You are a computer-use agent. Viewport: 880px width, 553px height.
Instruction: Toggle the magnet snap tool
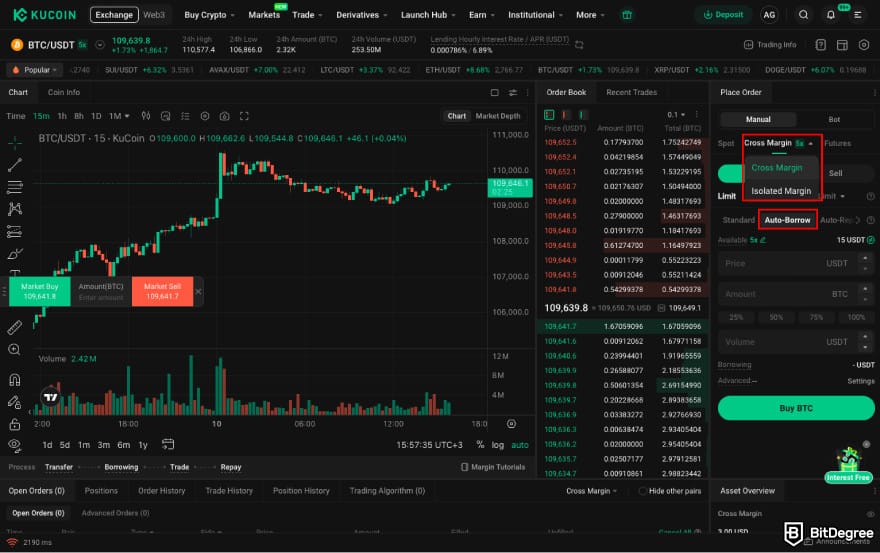15,380
